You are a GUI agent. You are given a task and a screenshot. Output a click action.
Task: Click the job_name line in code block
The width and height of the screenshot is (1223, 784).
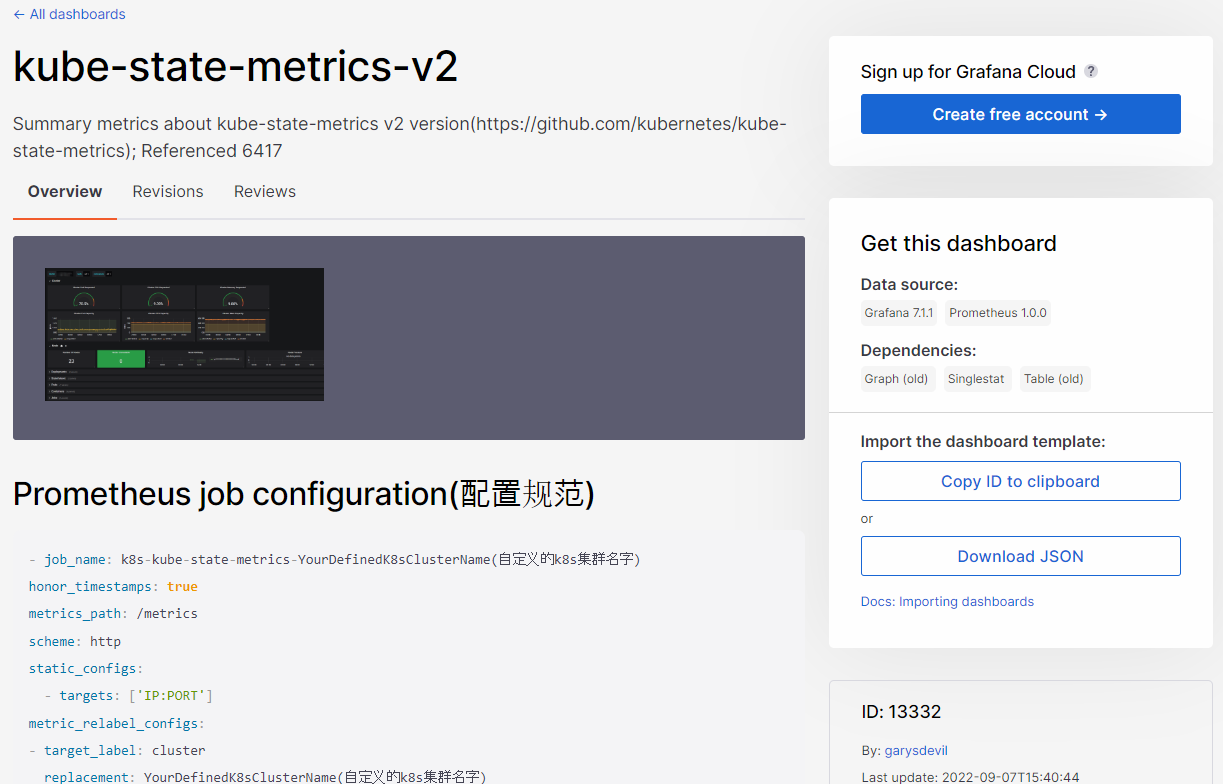[334, 559]
